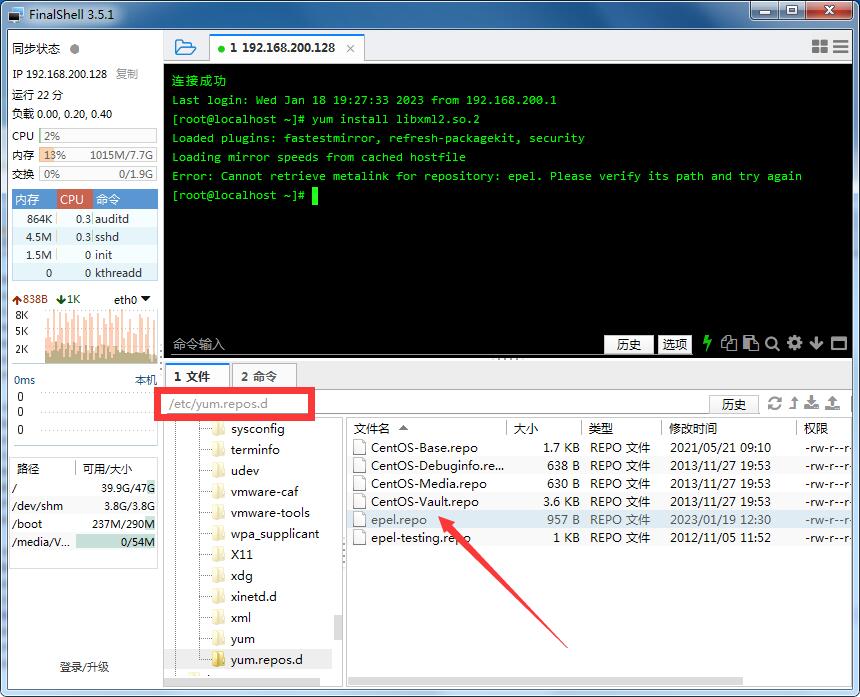Click the /etc/yum.repos.d path input field
Image resolution: width=860 pixels, height=697 pixels.
pyautogui.click(x=430, y=404)
